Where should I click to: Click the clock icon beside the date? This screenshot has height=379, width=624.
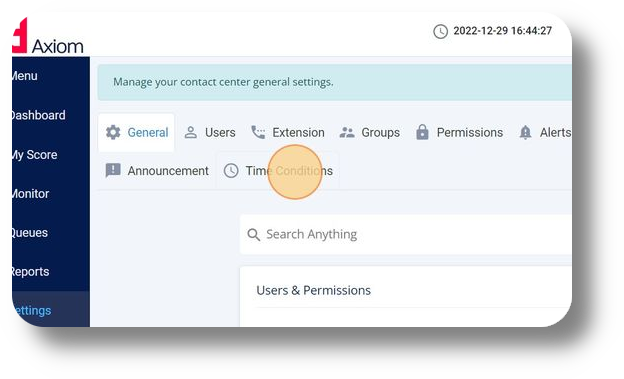click(441, 31)
